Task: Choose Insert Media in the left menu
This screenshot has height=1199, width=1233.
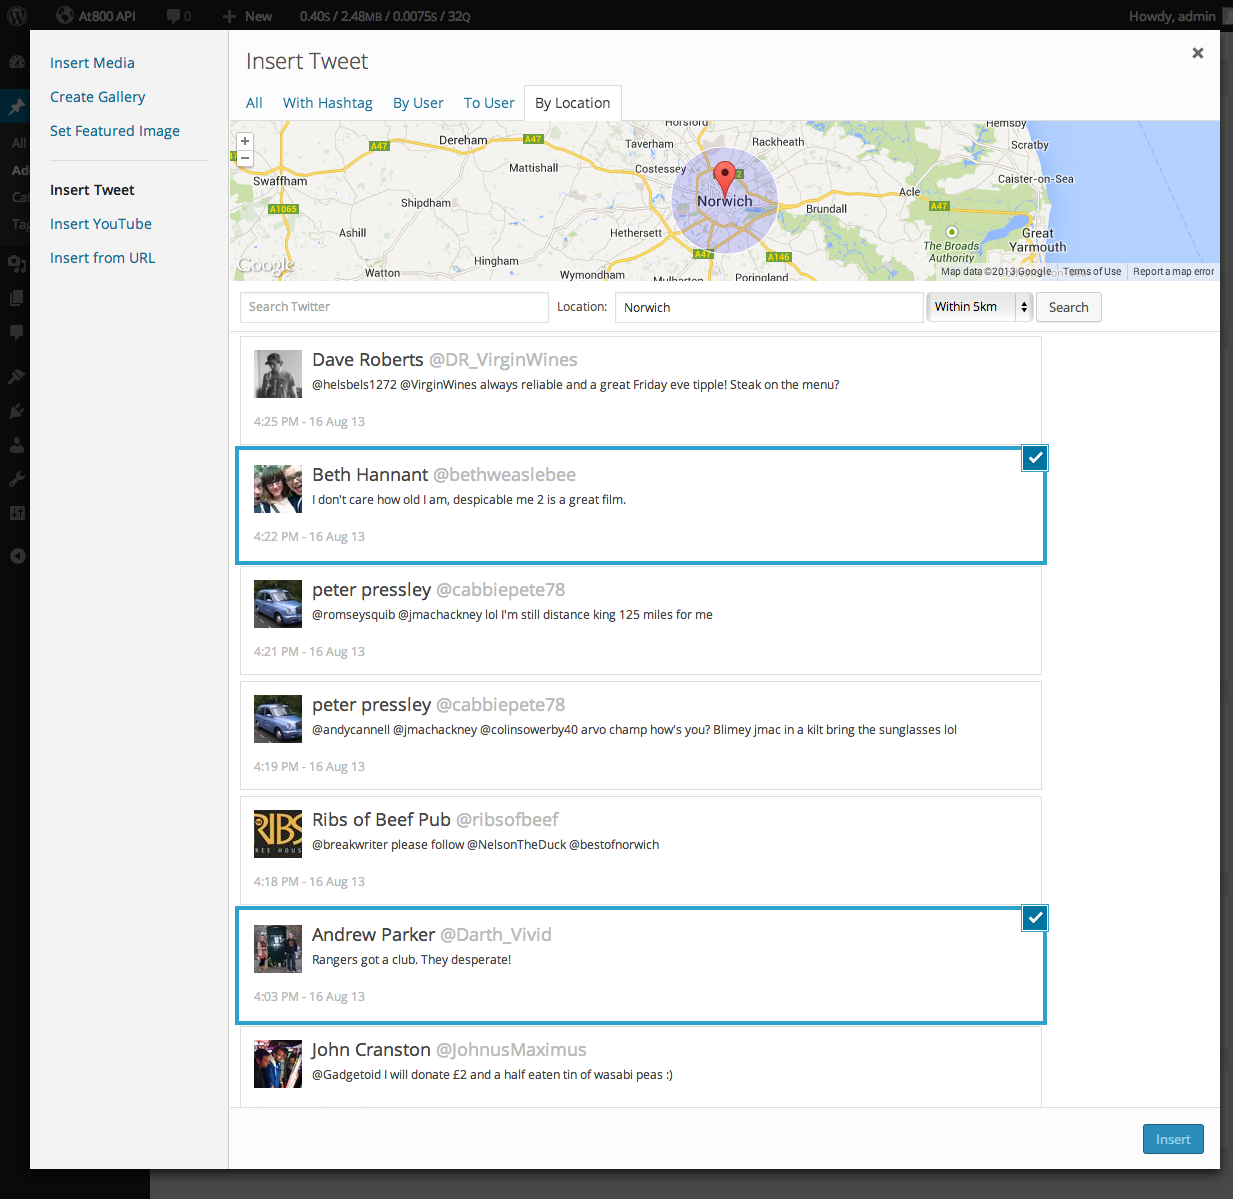Action: [x=92, y=63]
